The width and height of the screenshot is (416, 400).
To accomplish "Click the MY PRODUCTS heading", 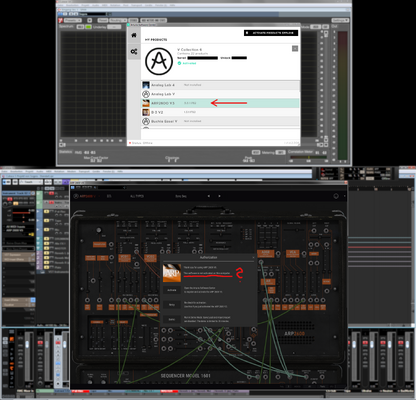I will (x=156, y=40).
